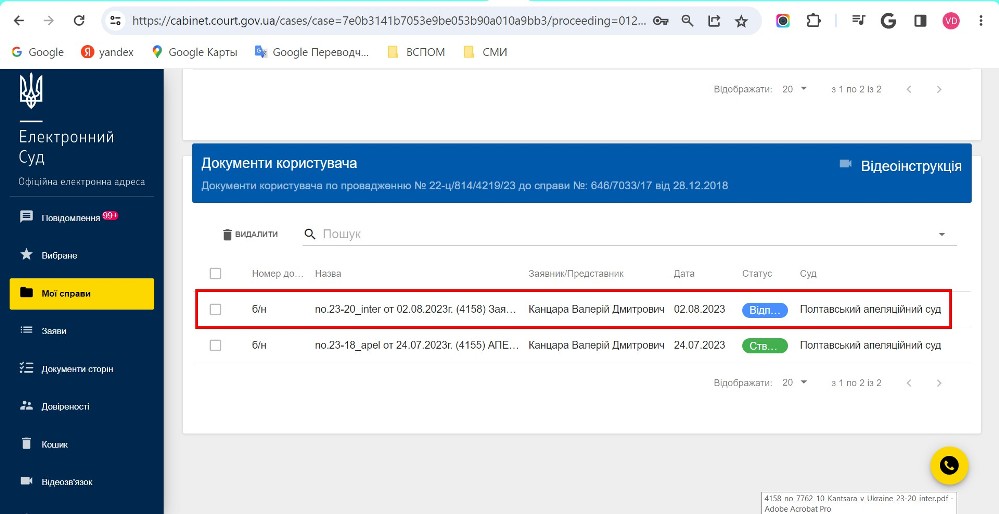Toggle select-all checkbox in table header
The image size is (999, 514).
(x=215, y=273)
